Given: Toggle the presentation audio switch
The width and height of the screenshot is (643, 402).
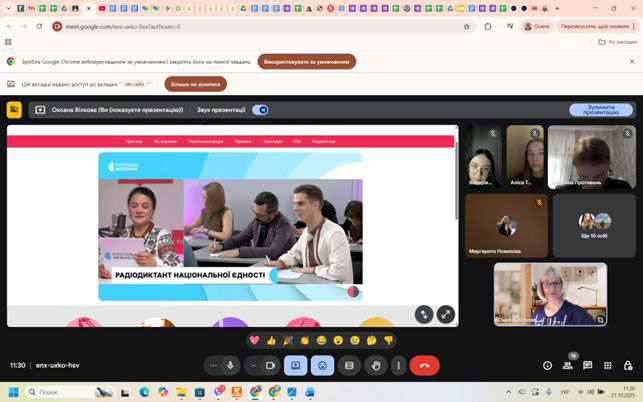Looking at the screenshot, I should tap(260, 110).
